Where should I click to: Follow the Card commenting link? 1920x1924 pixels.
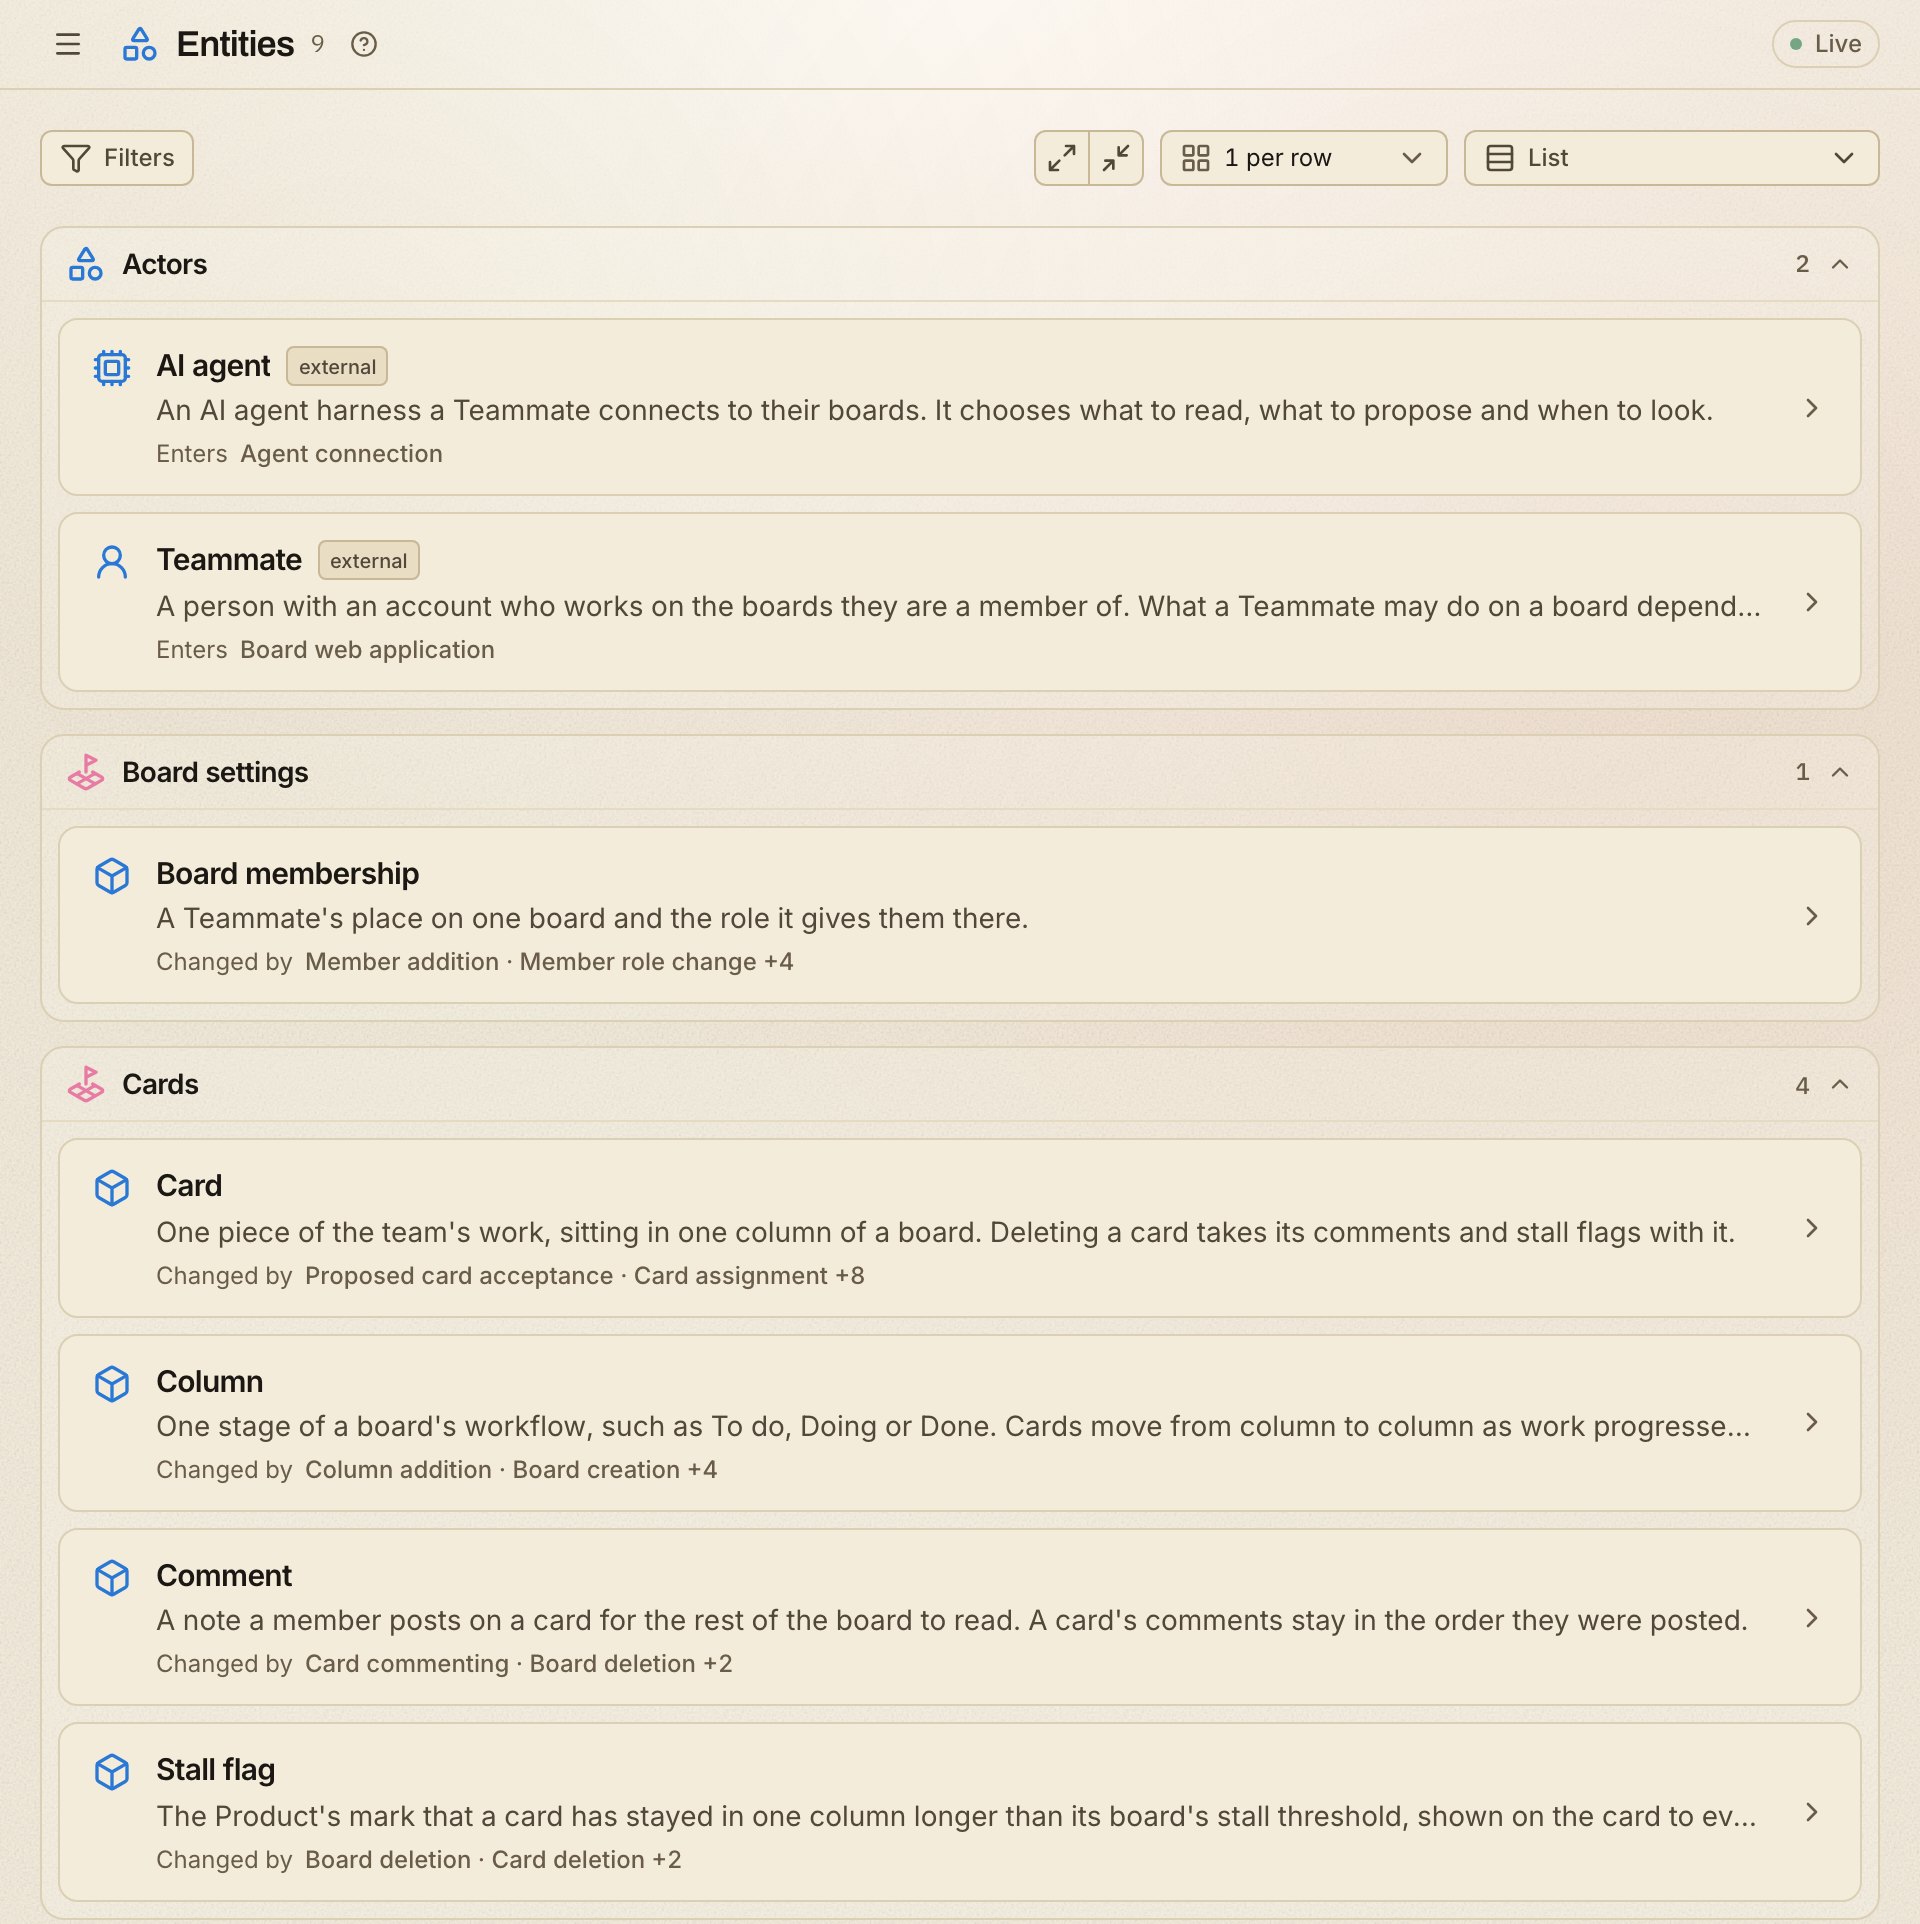point(407,1664)
